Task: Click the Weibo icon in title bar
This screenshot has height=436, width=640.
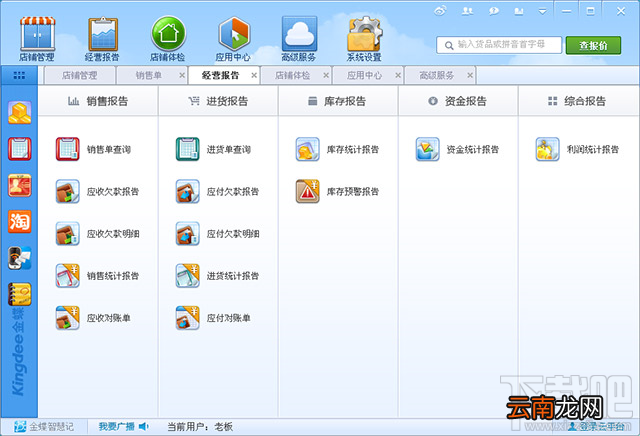Action: pos(440,11)
